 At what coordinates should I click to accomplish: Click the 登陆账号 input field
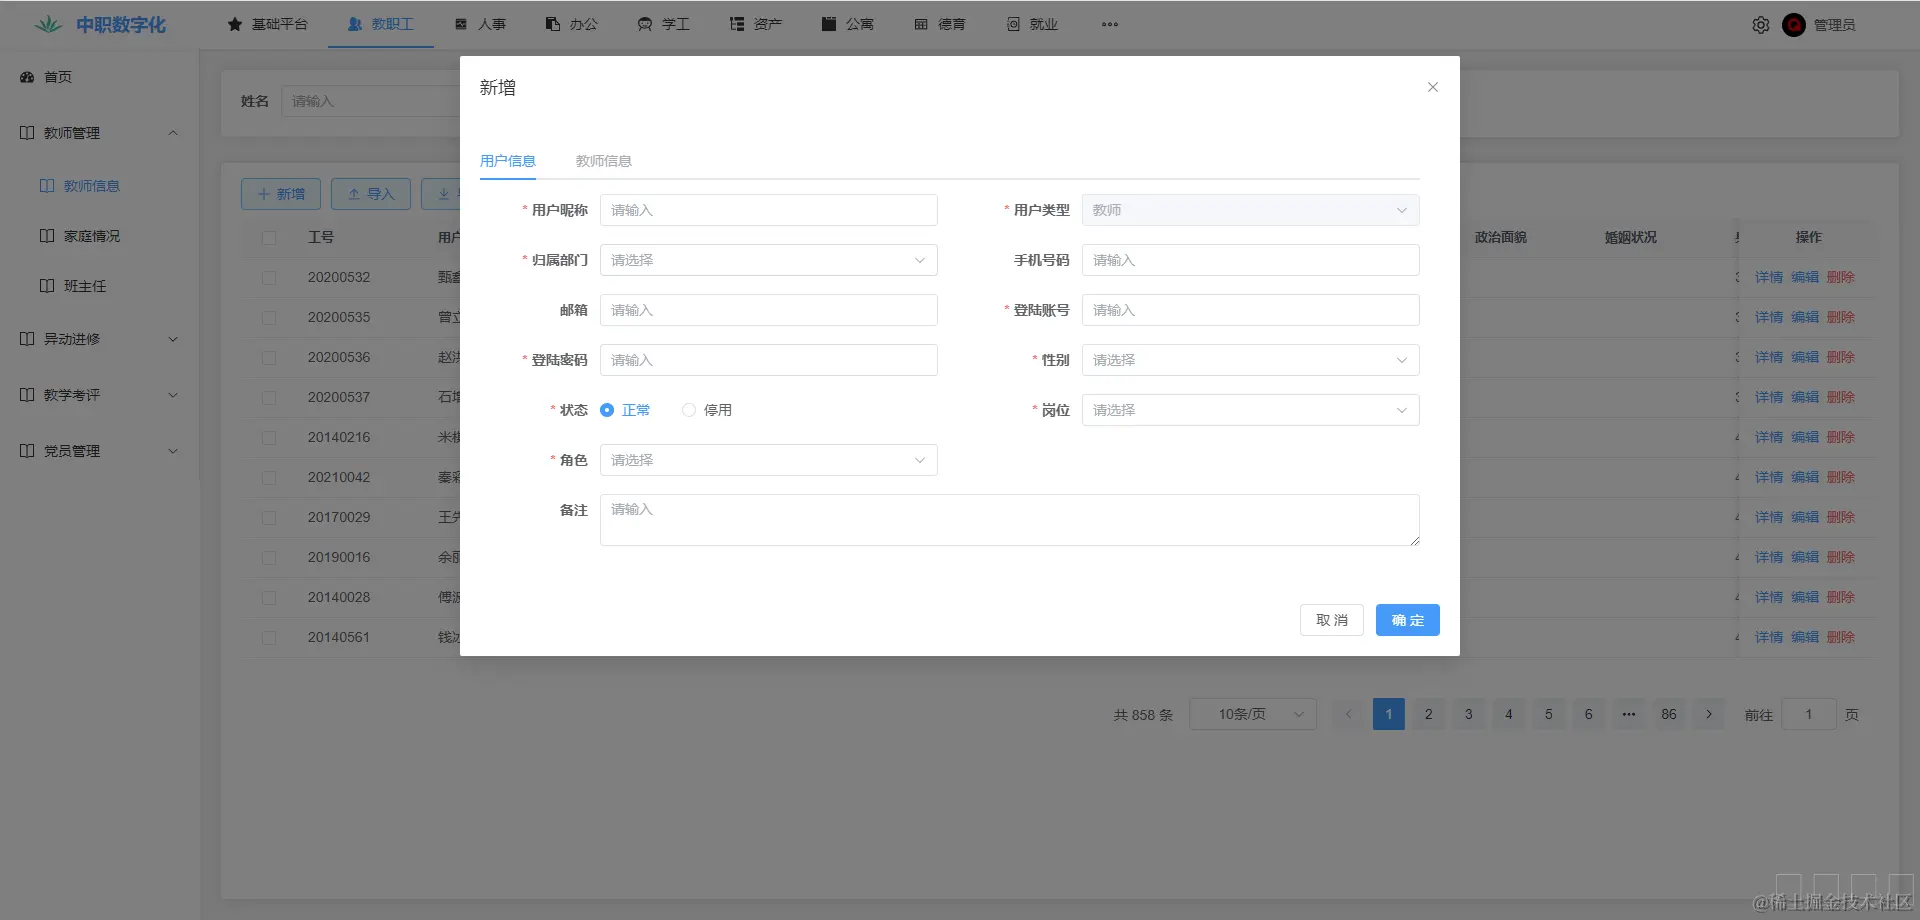(1251, 310)
